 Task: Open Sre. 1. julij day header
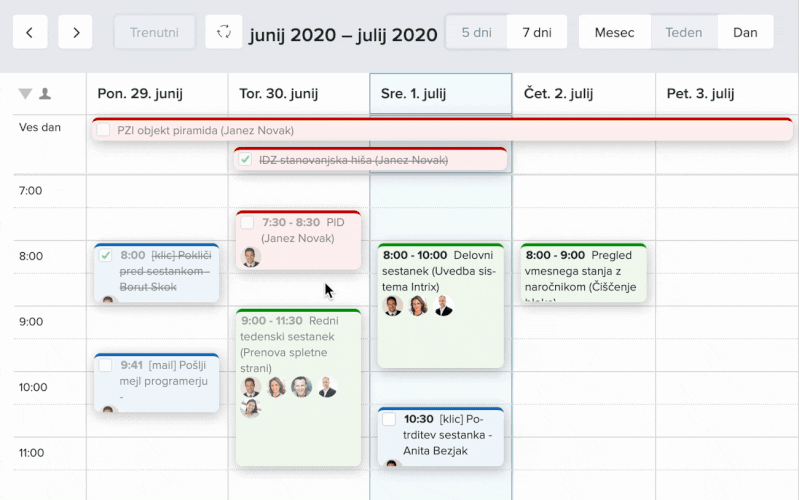[415, 94]
